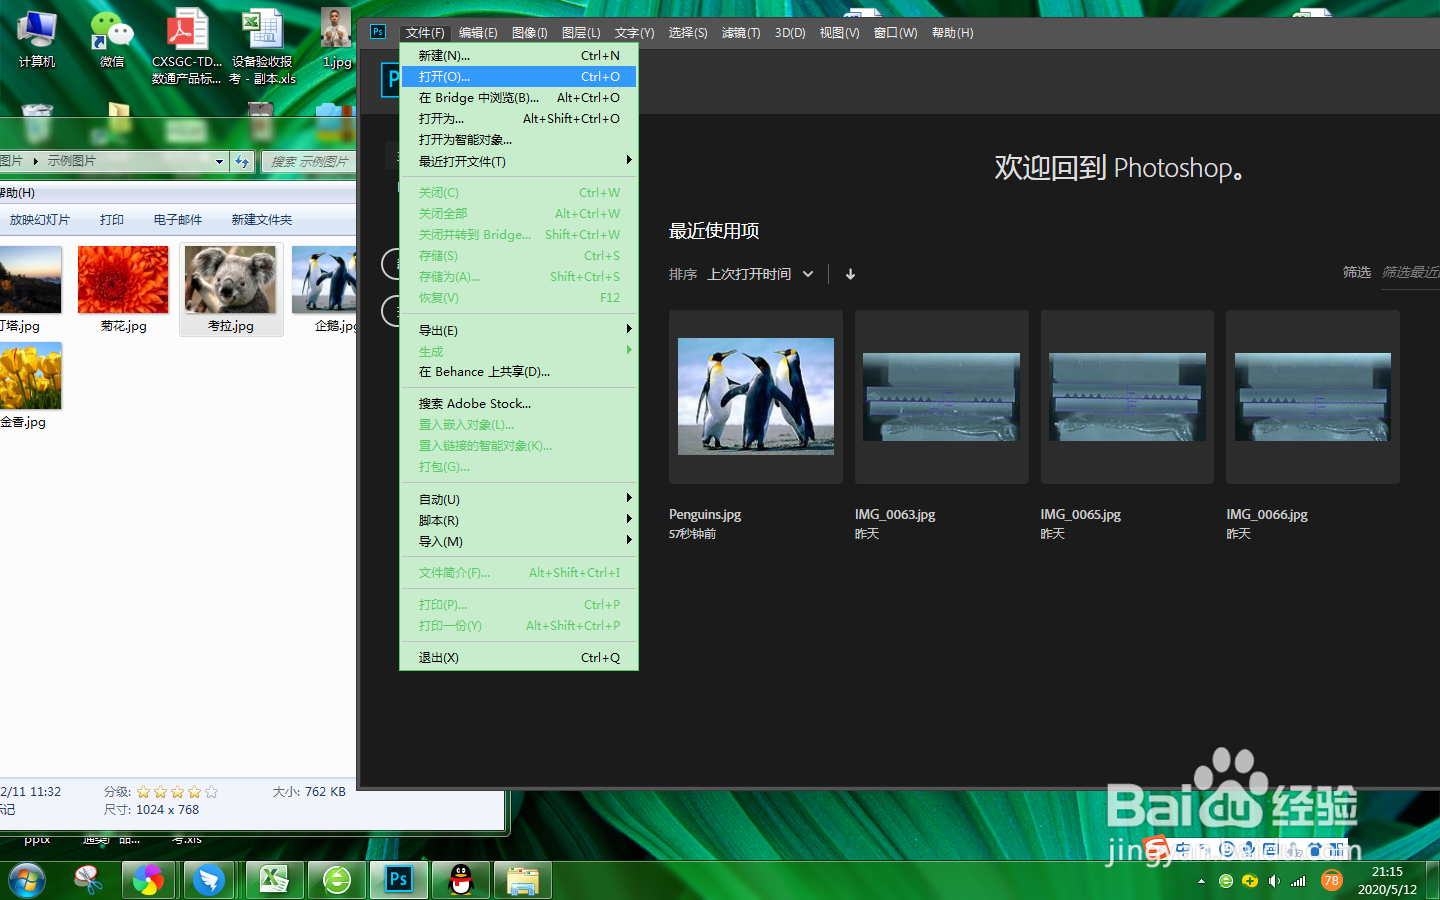Open the snipping tool in taskbar
This screenshot has width=1440, height=900.
click(89, 880)
